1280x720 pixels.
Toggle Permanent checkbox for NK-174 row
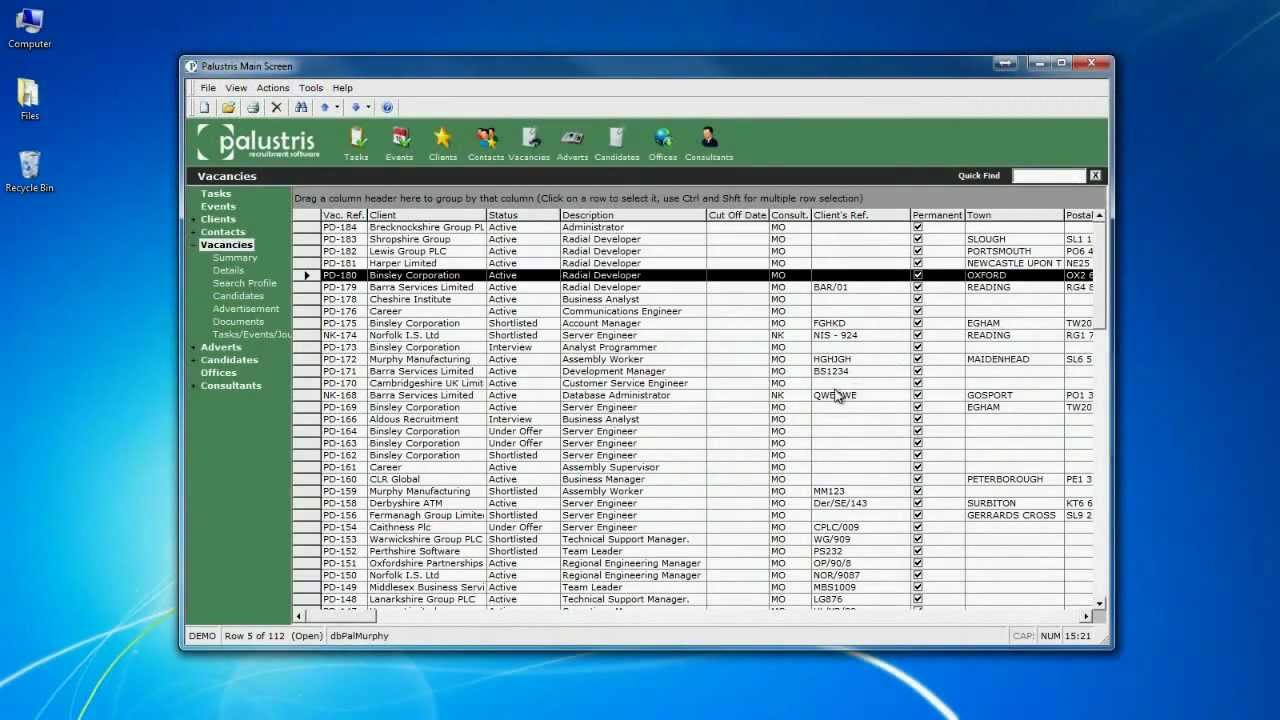tap(918, 335)
